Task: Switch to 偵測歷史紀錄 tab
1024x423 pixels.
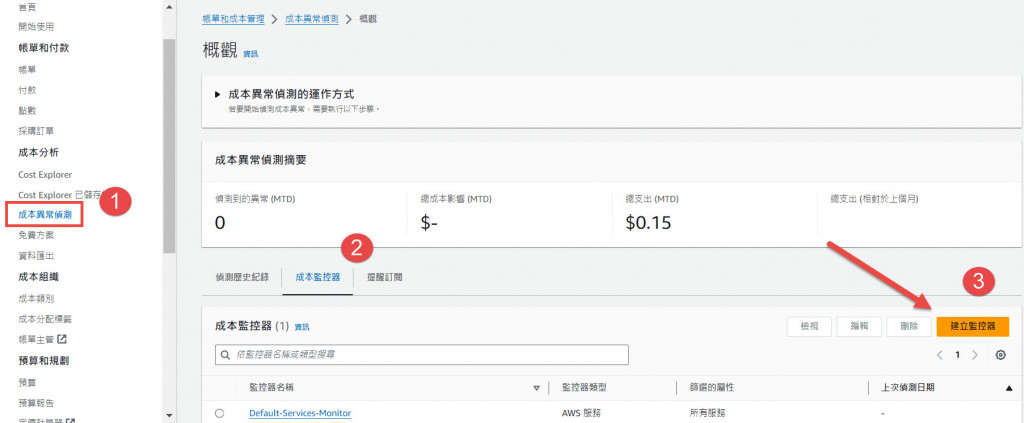Action: coord(242,277)
